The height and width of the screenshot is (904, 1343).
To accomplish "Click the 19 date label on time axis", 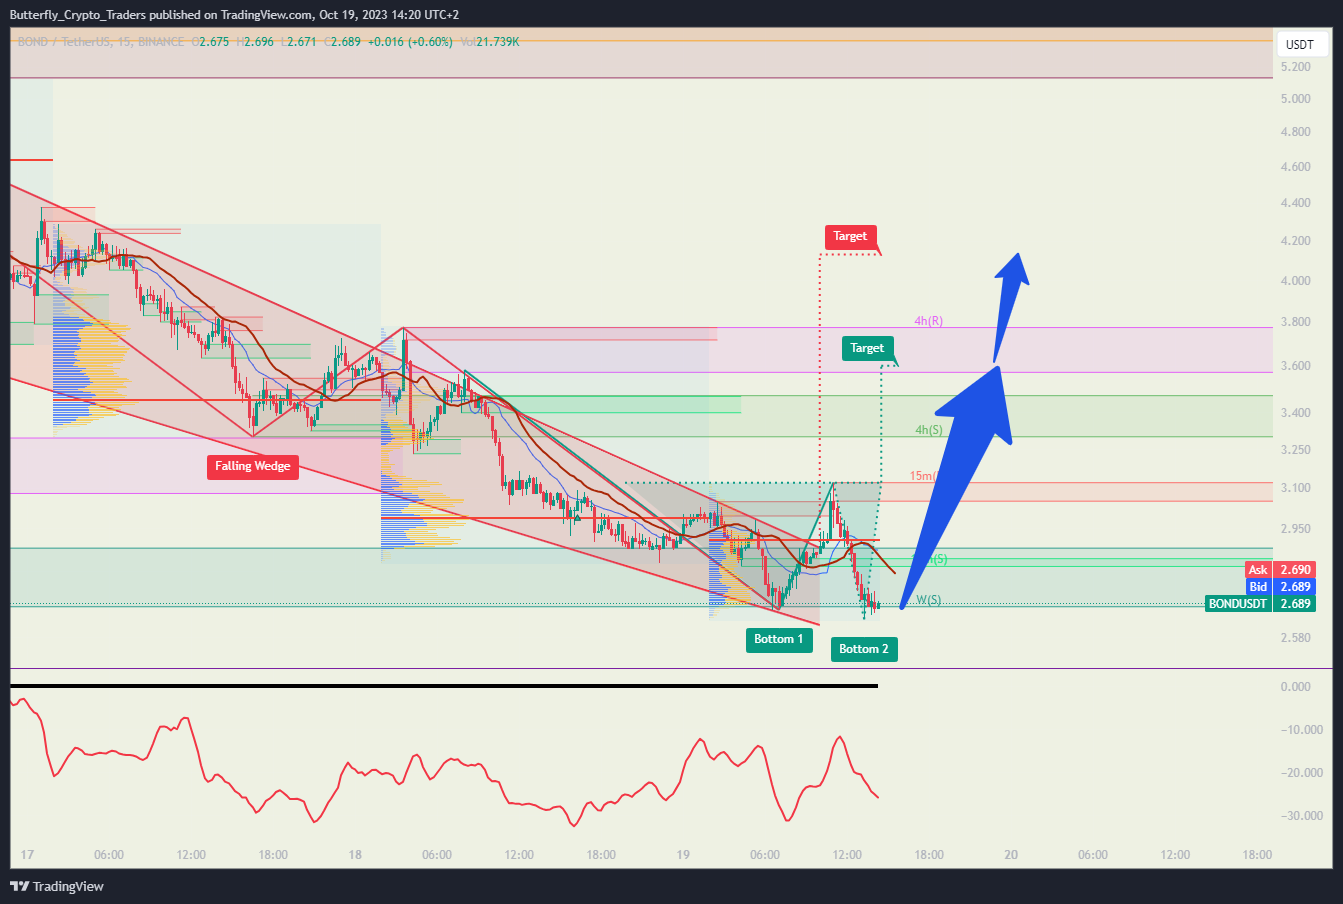I will [x=683, y=855].
